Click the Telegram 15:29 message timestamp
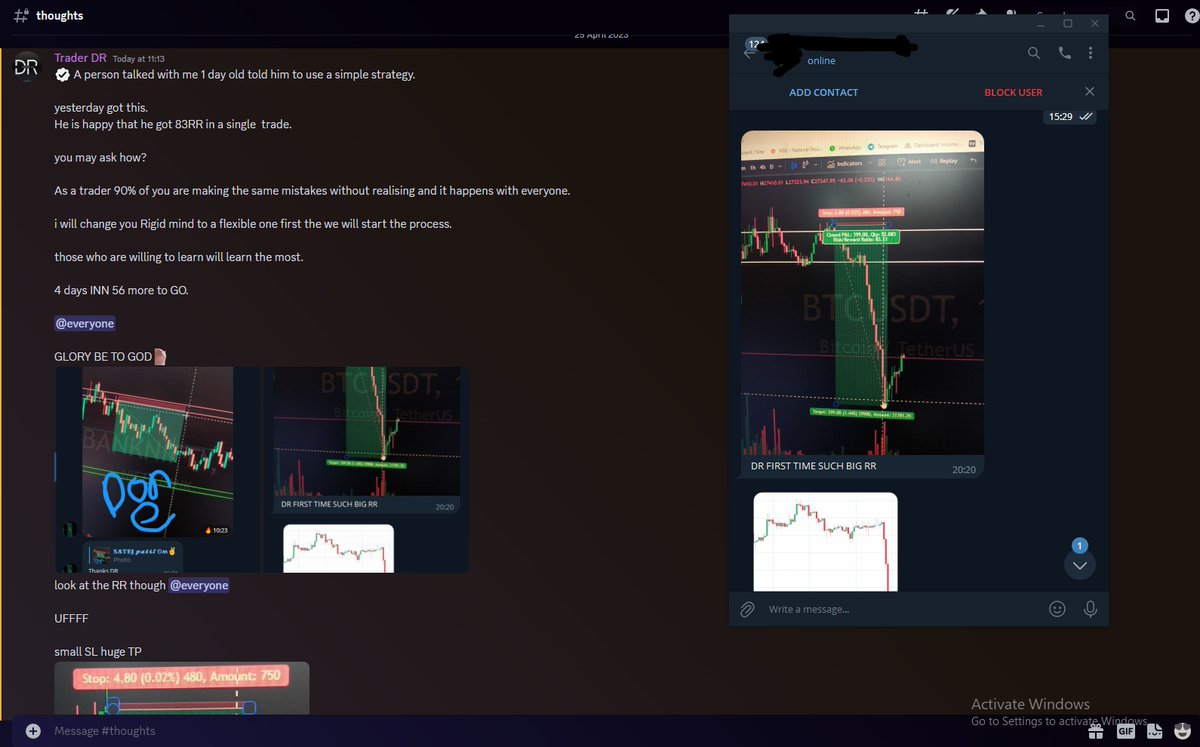Image resolution: width=1200 pixels, height=747 pixels. (1060, 117)
